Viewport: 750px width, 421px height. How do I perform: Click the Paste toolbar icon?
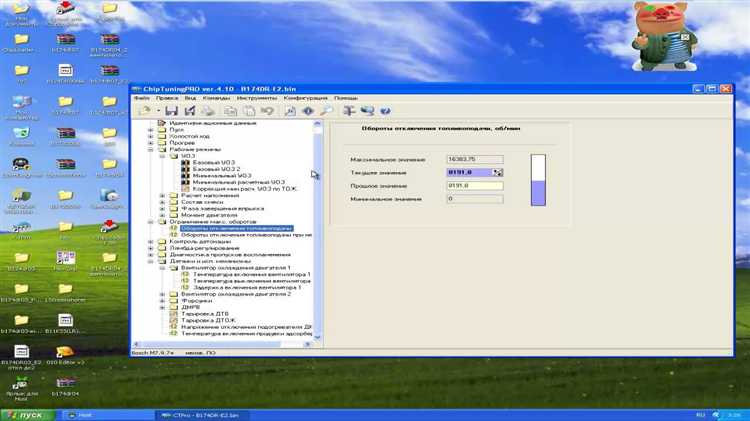click(x=249, y=111)
